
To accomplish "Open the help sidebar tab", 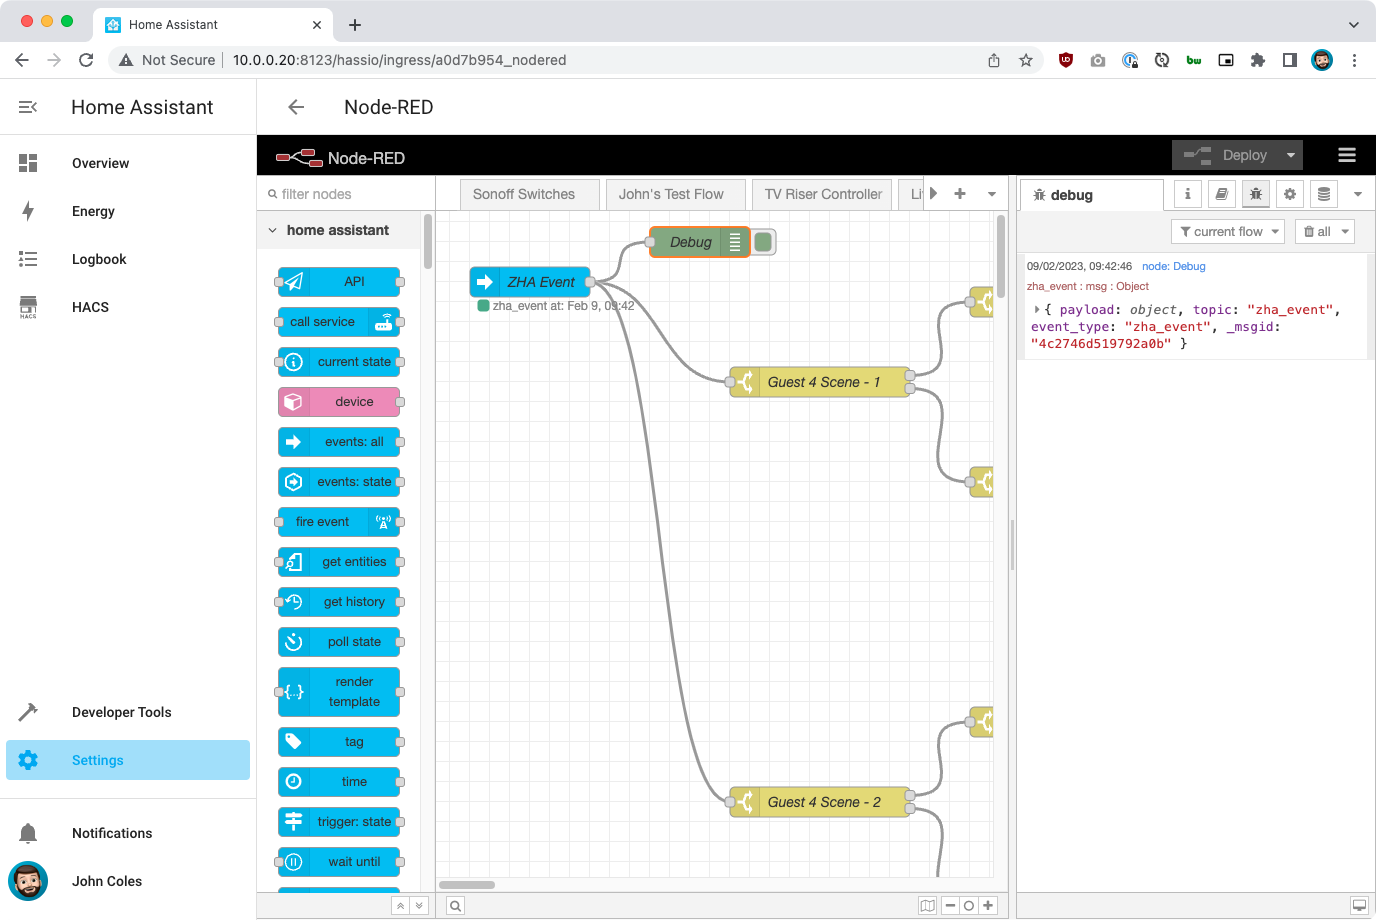I will [x=1221, y=193].
